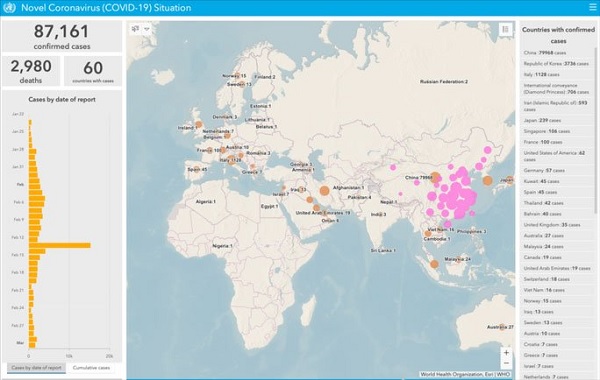The height and width of the screenshot is (380, 600).
Task: Click the map bookmarks tool icon
Action: click(x=135, y=29)
